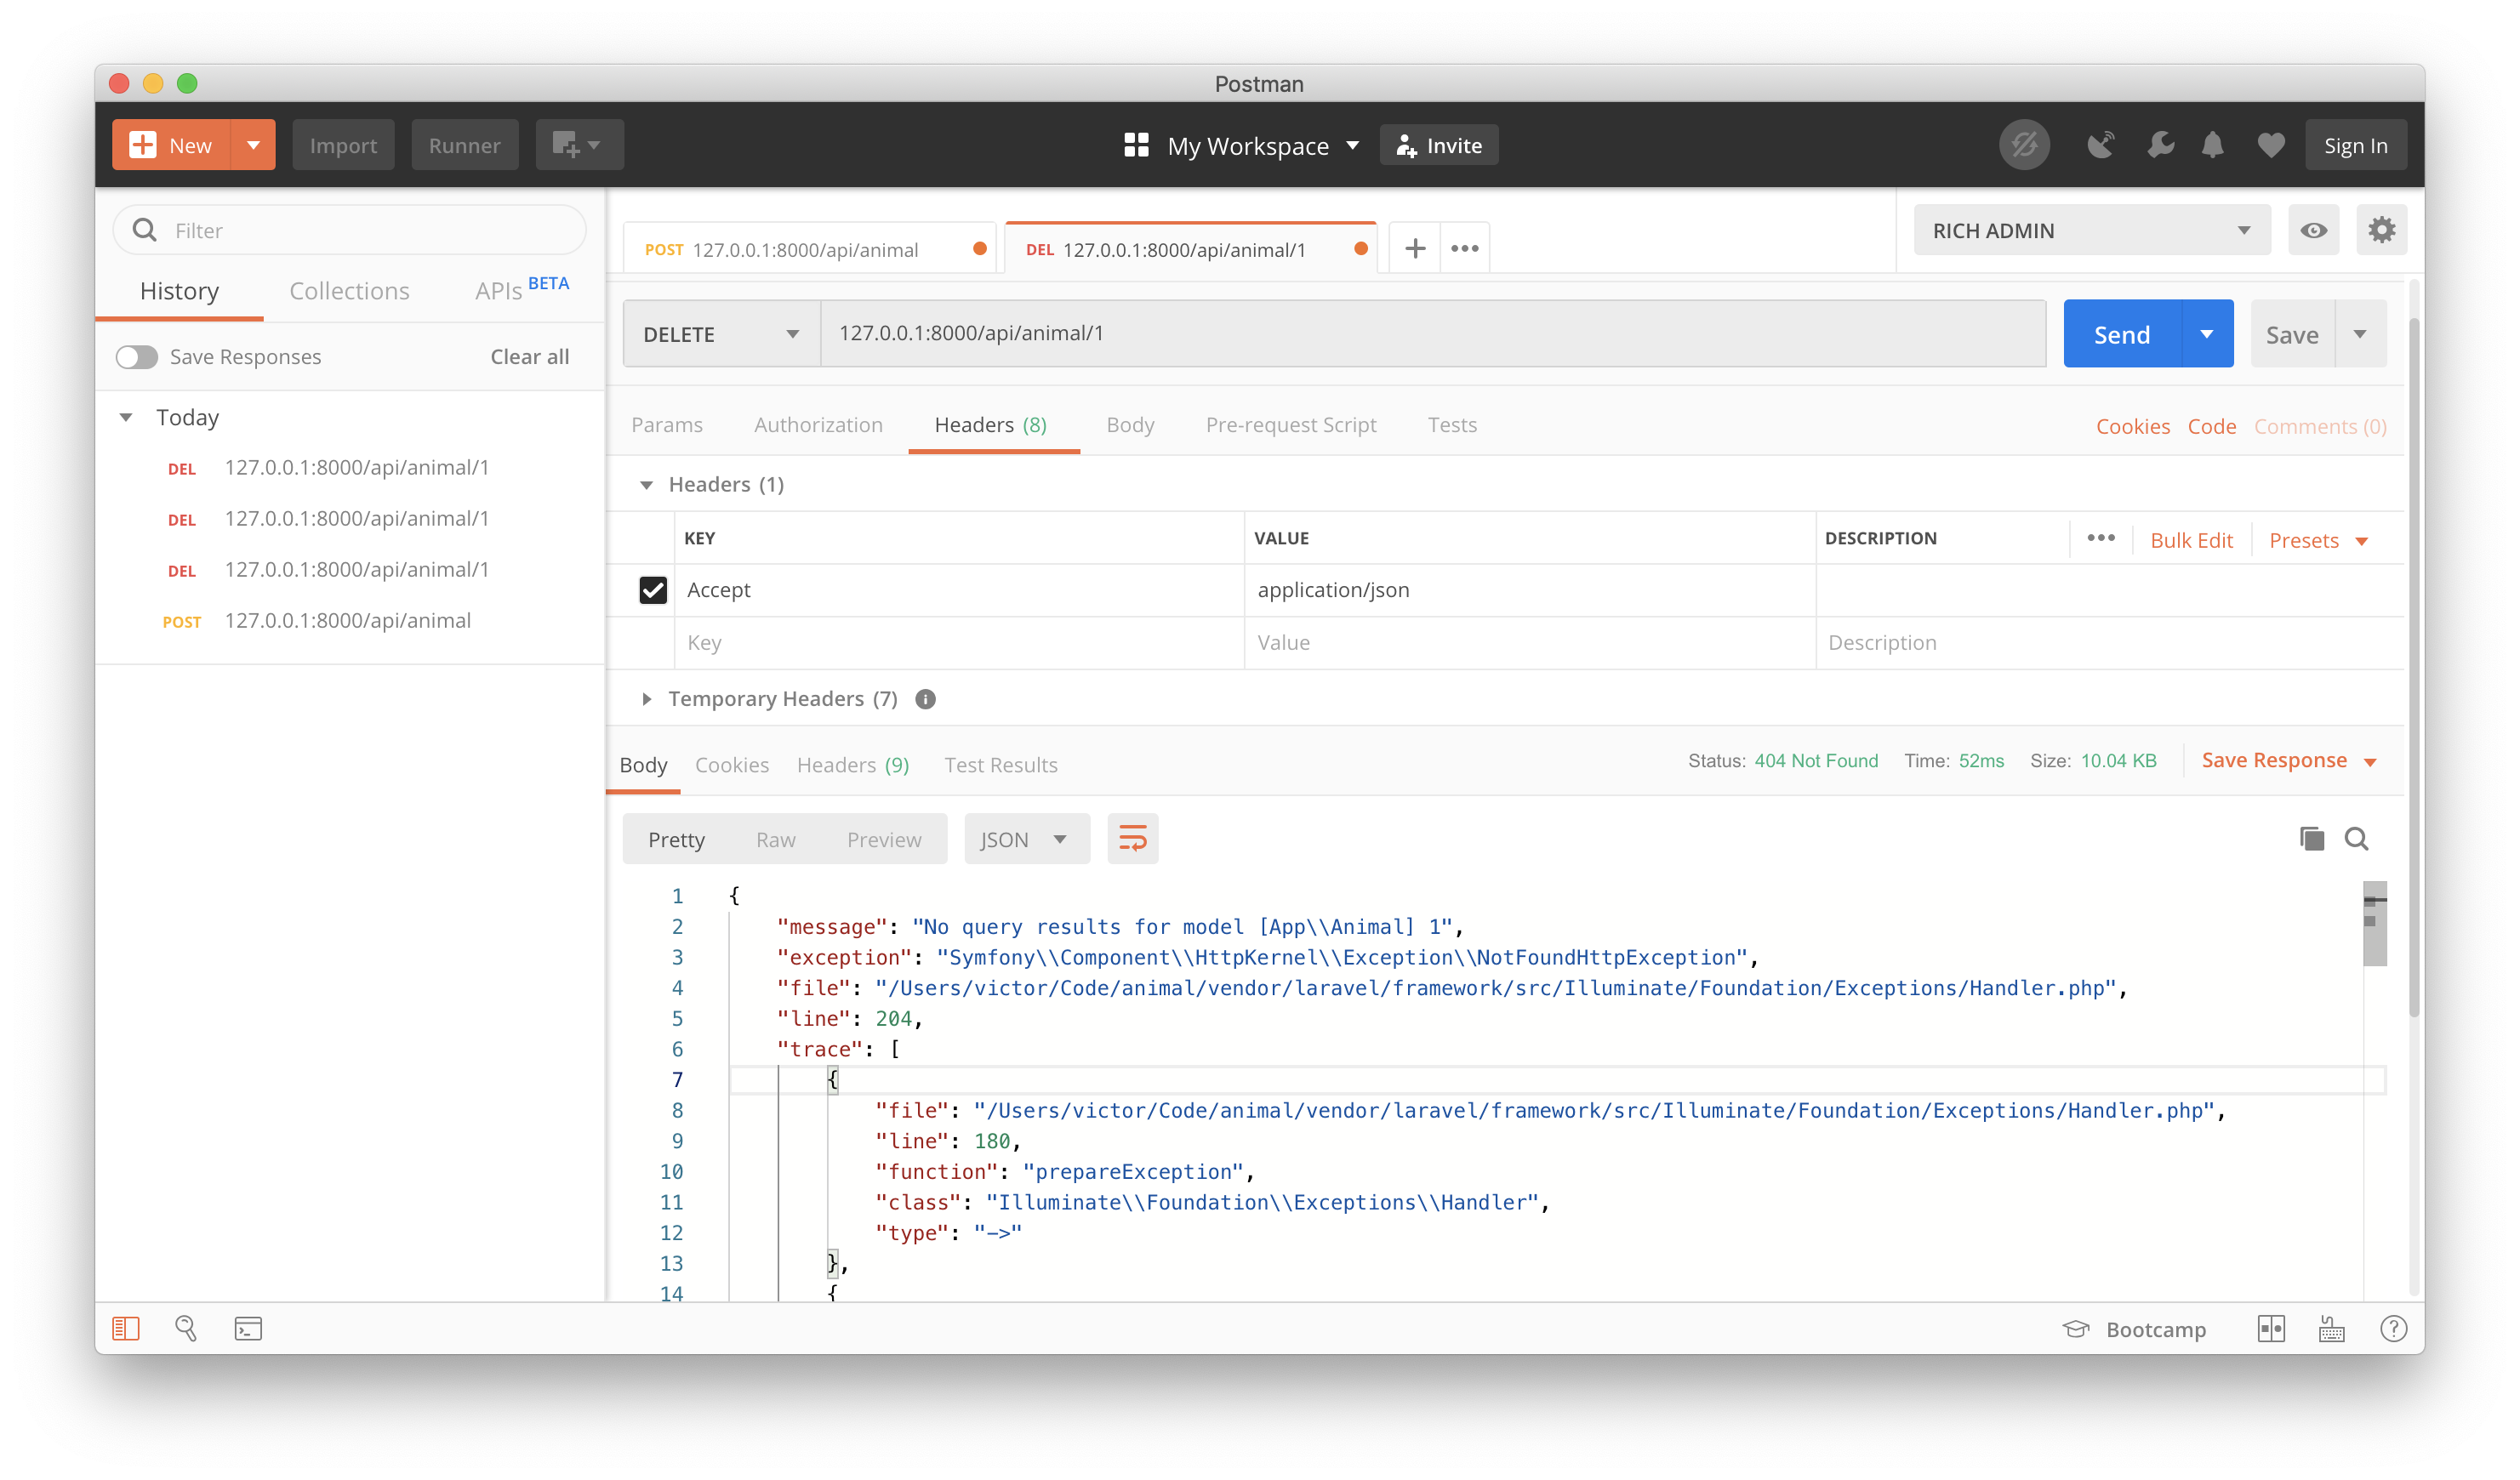The width and height of the screenshot is (2520, 1480).
Task: Open the JSON format dropdown
Action: coord(1026,839)
